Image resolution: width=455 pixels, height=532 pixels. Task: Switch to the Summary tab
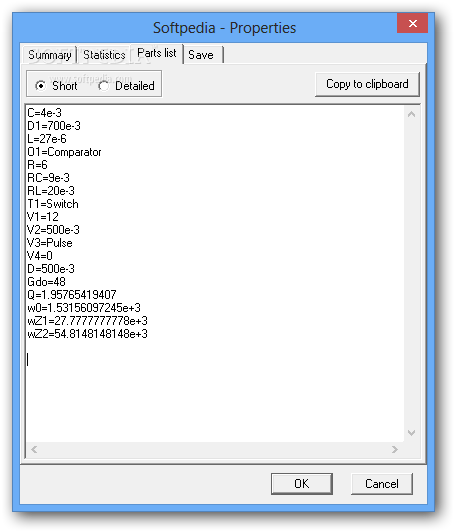coord(50,55)
